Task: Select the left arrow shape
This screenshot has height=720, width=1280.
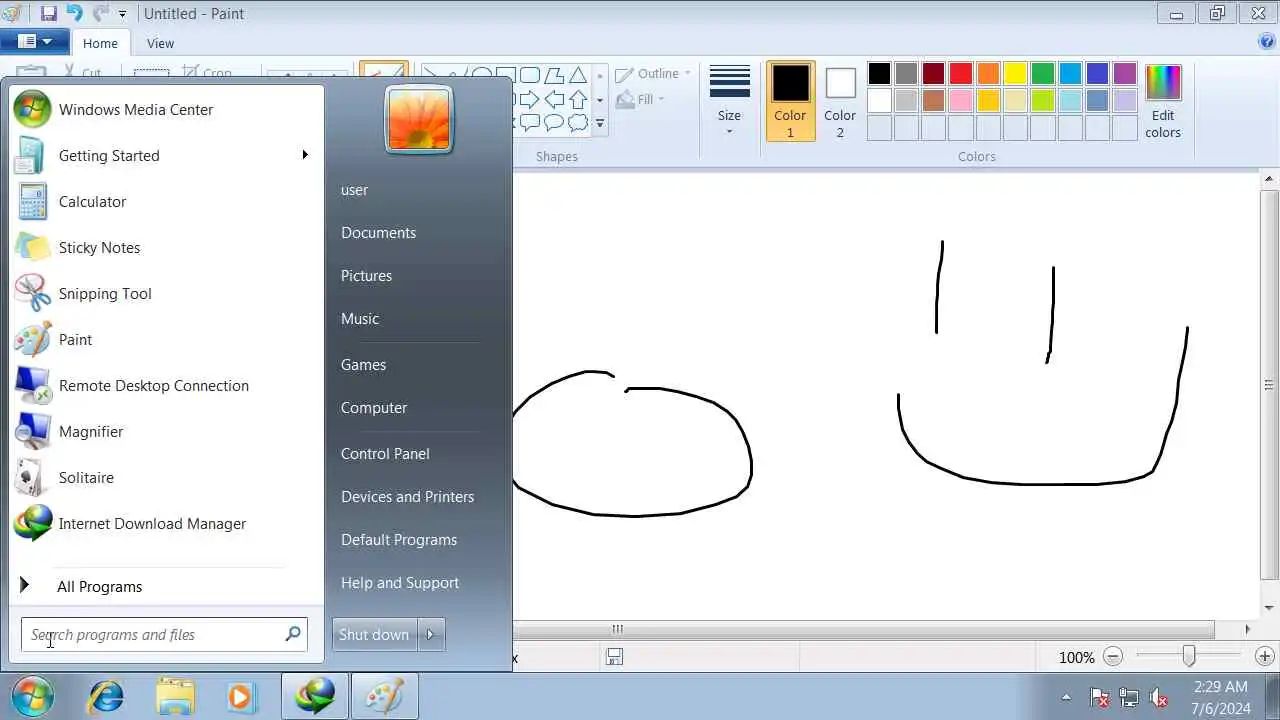Action: click(x=554, y=99)
